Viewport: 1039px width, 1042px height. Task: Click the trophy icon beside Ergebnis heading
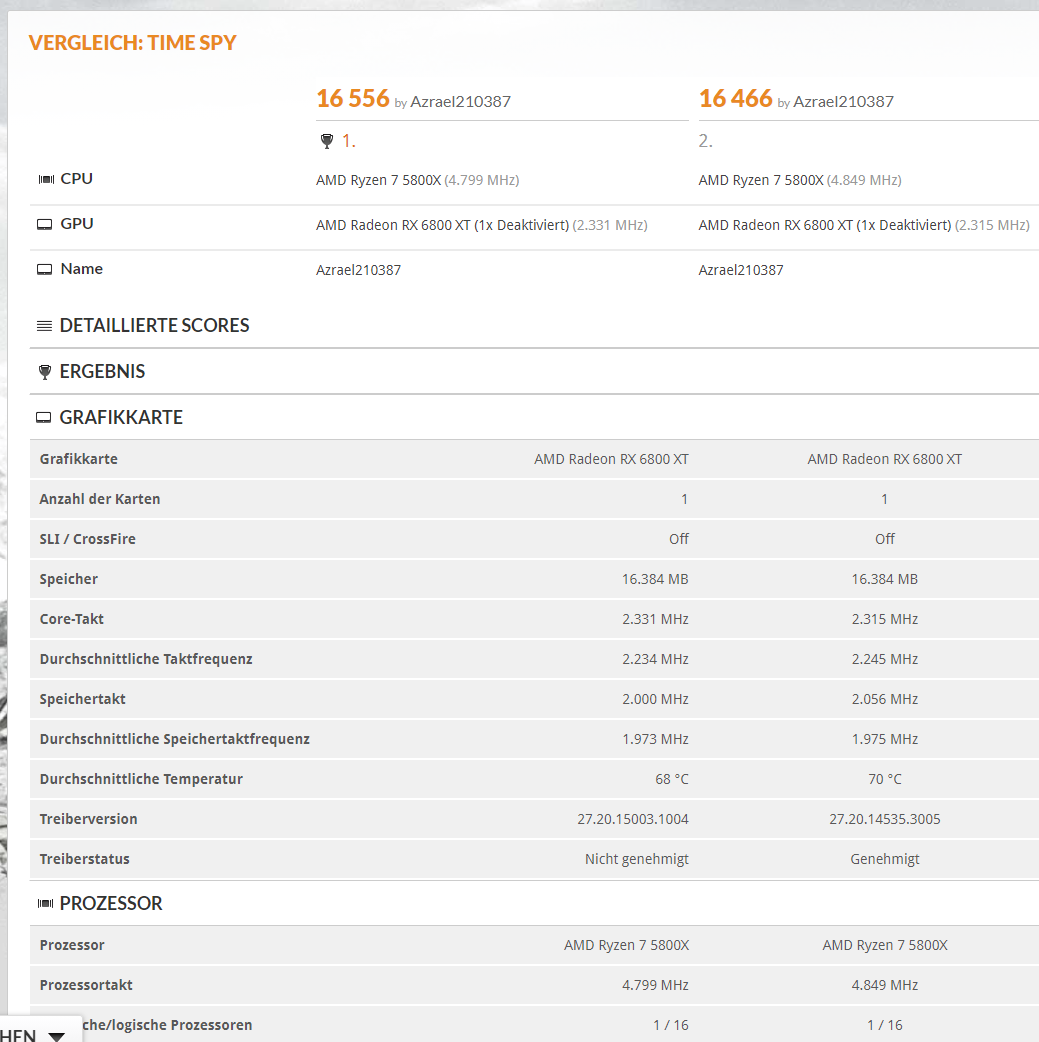pos(45,372)
